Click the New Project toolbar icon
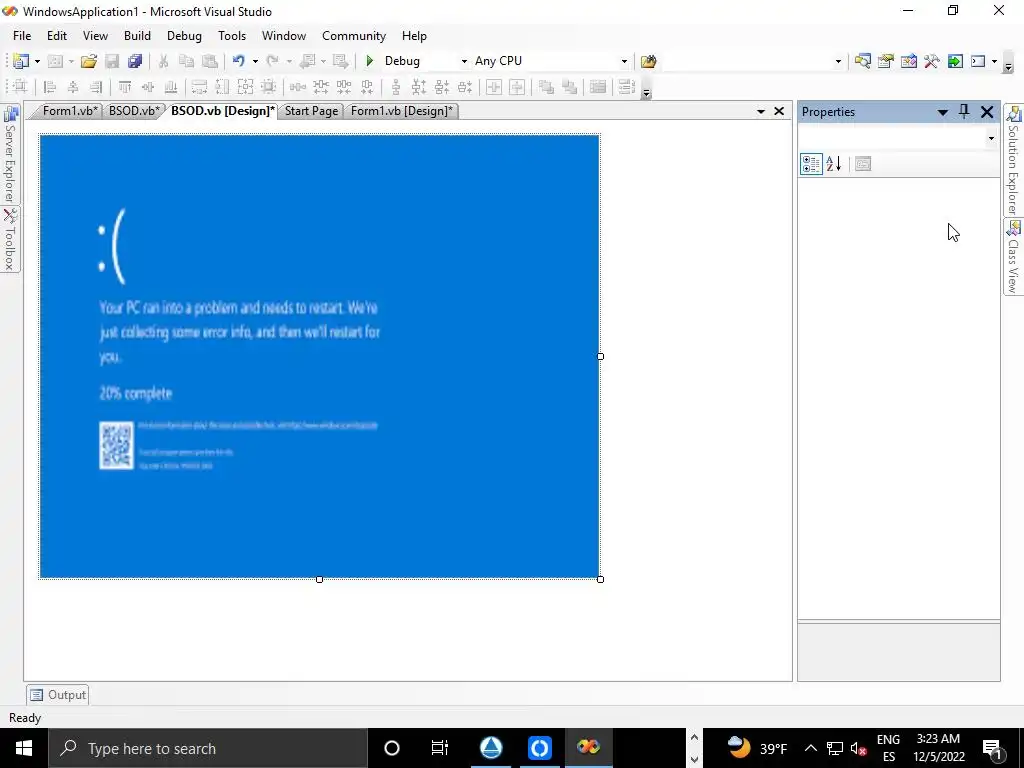 tap(21, 61)
